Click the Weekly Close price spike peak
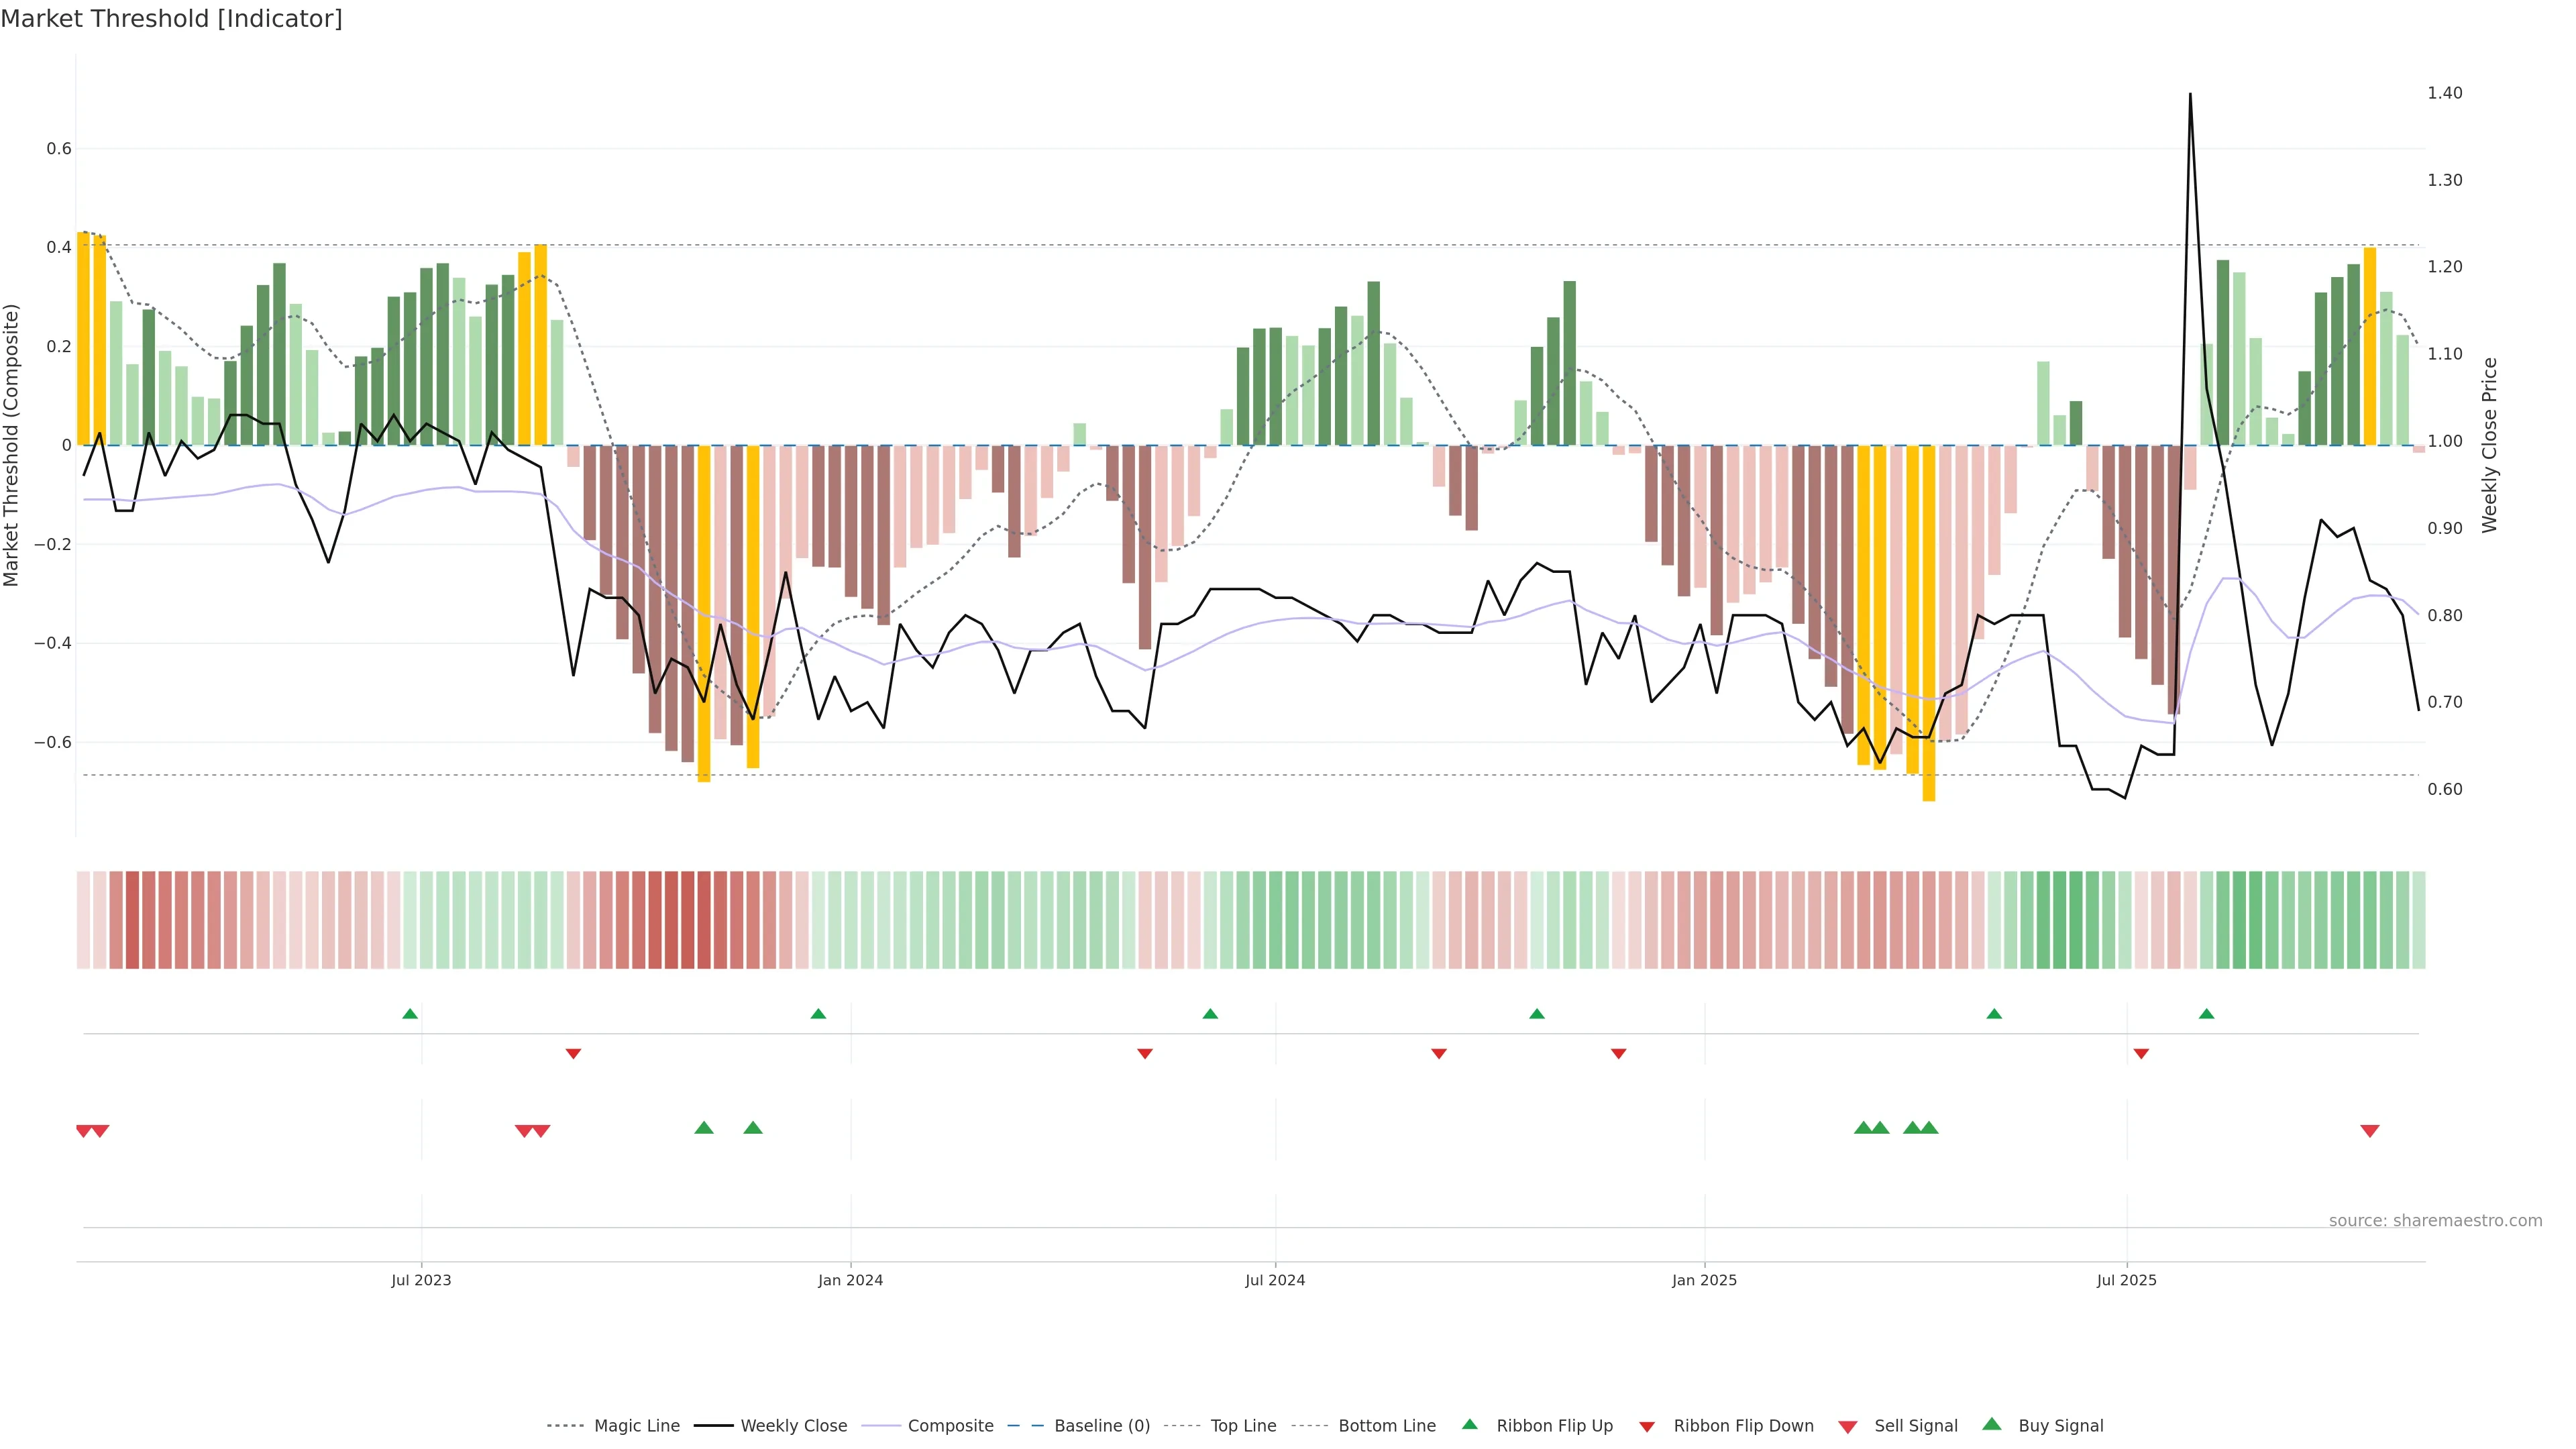The height and width of the screenshot is (1449, 2576). pos(2190,95)
